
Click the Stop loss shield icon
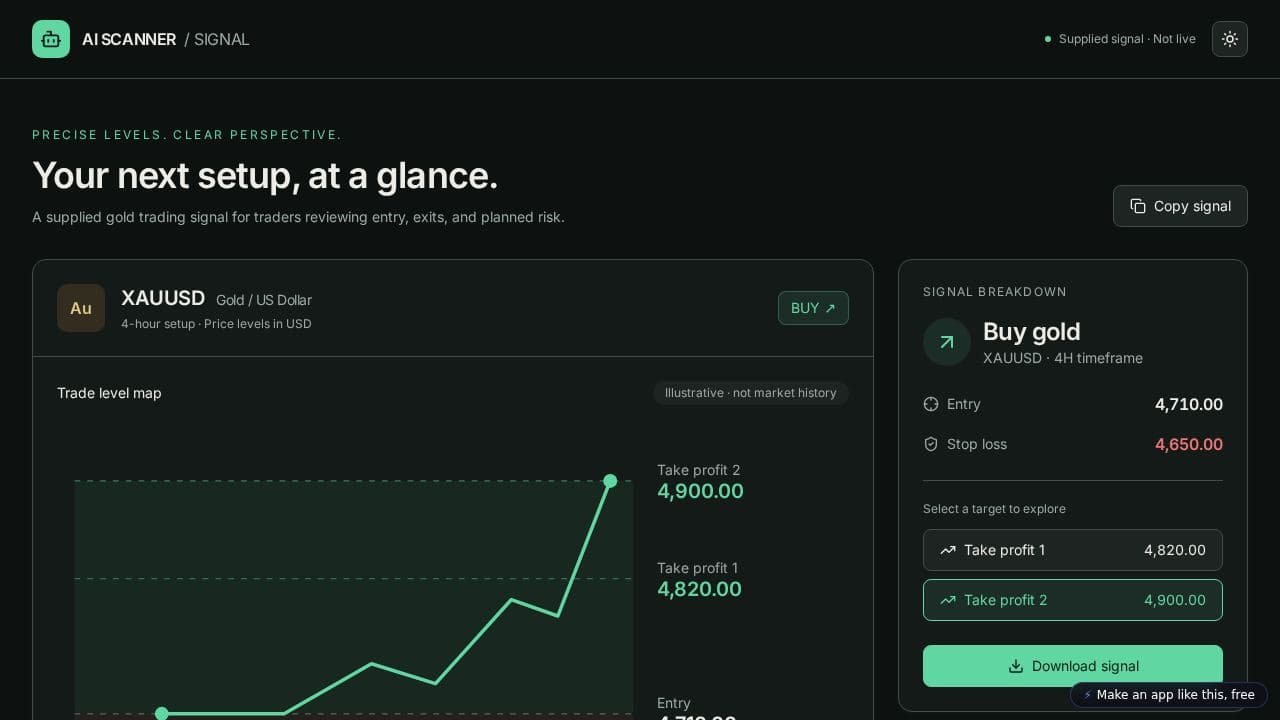point(931,444)
